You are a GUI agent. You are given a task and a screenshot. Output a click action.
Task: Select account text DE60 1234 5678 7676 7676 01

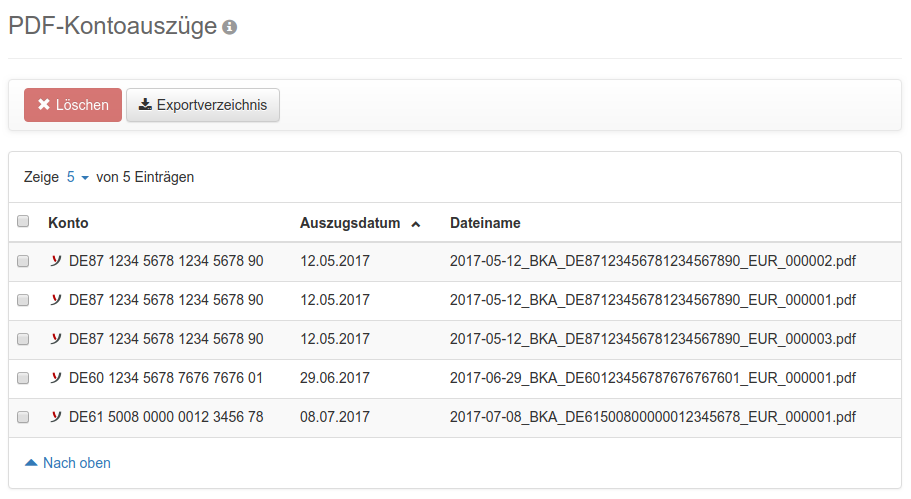click(x=166, y=378)
